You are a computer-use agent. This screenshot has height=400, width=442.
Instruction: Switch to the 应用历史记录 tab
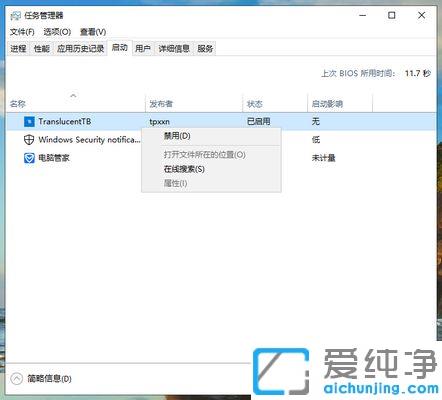point(80,49)
